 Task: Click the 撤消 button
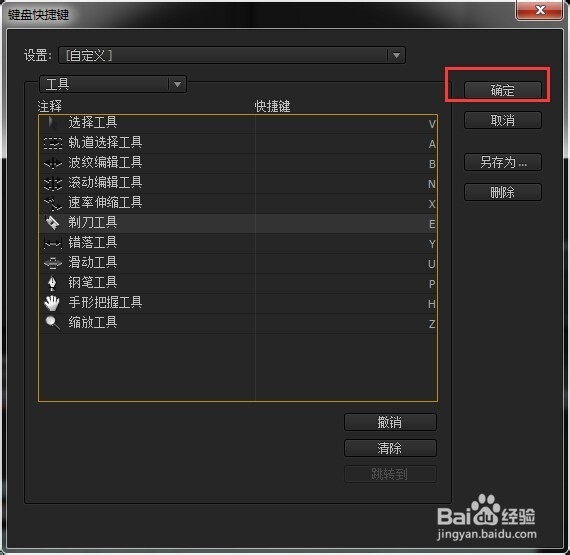(390, 422)
